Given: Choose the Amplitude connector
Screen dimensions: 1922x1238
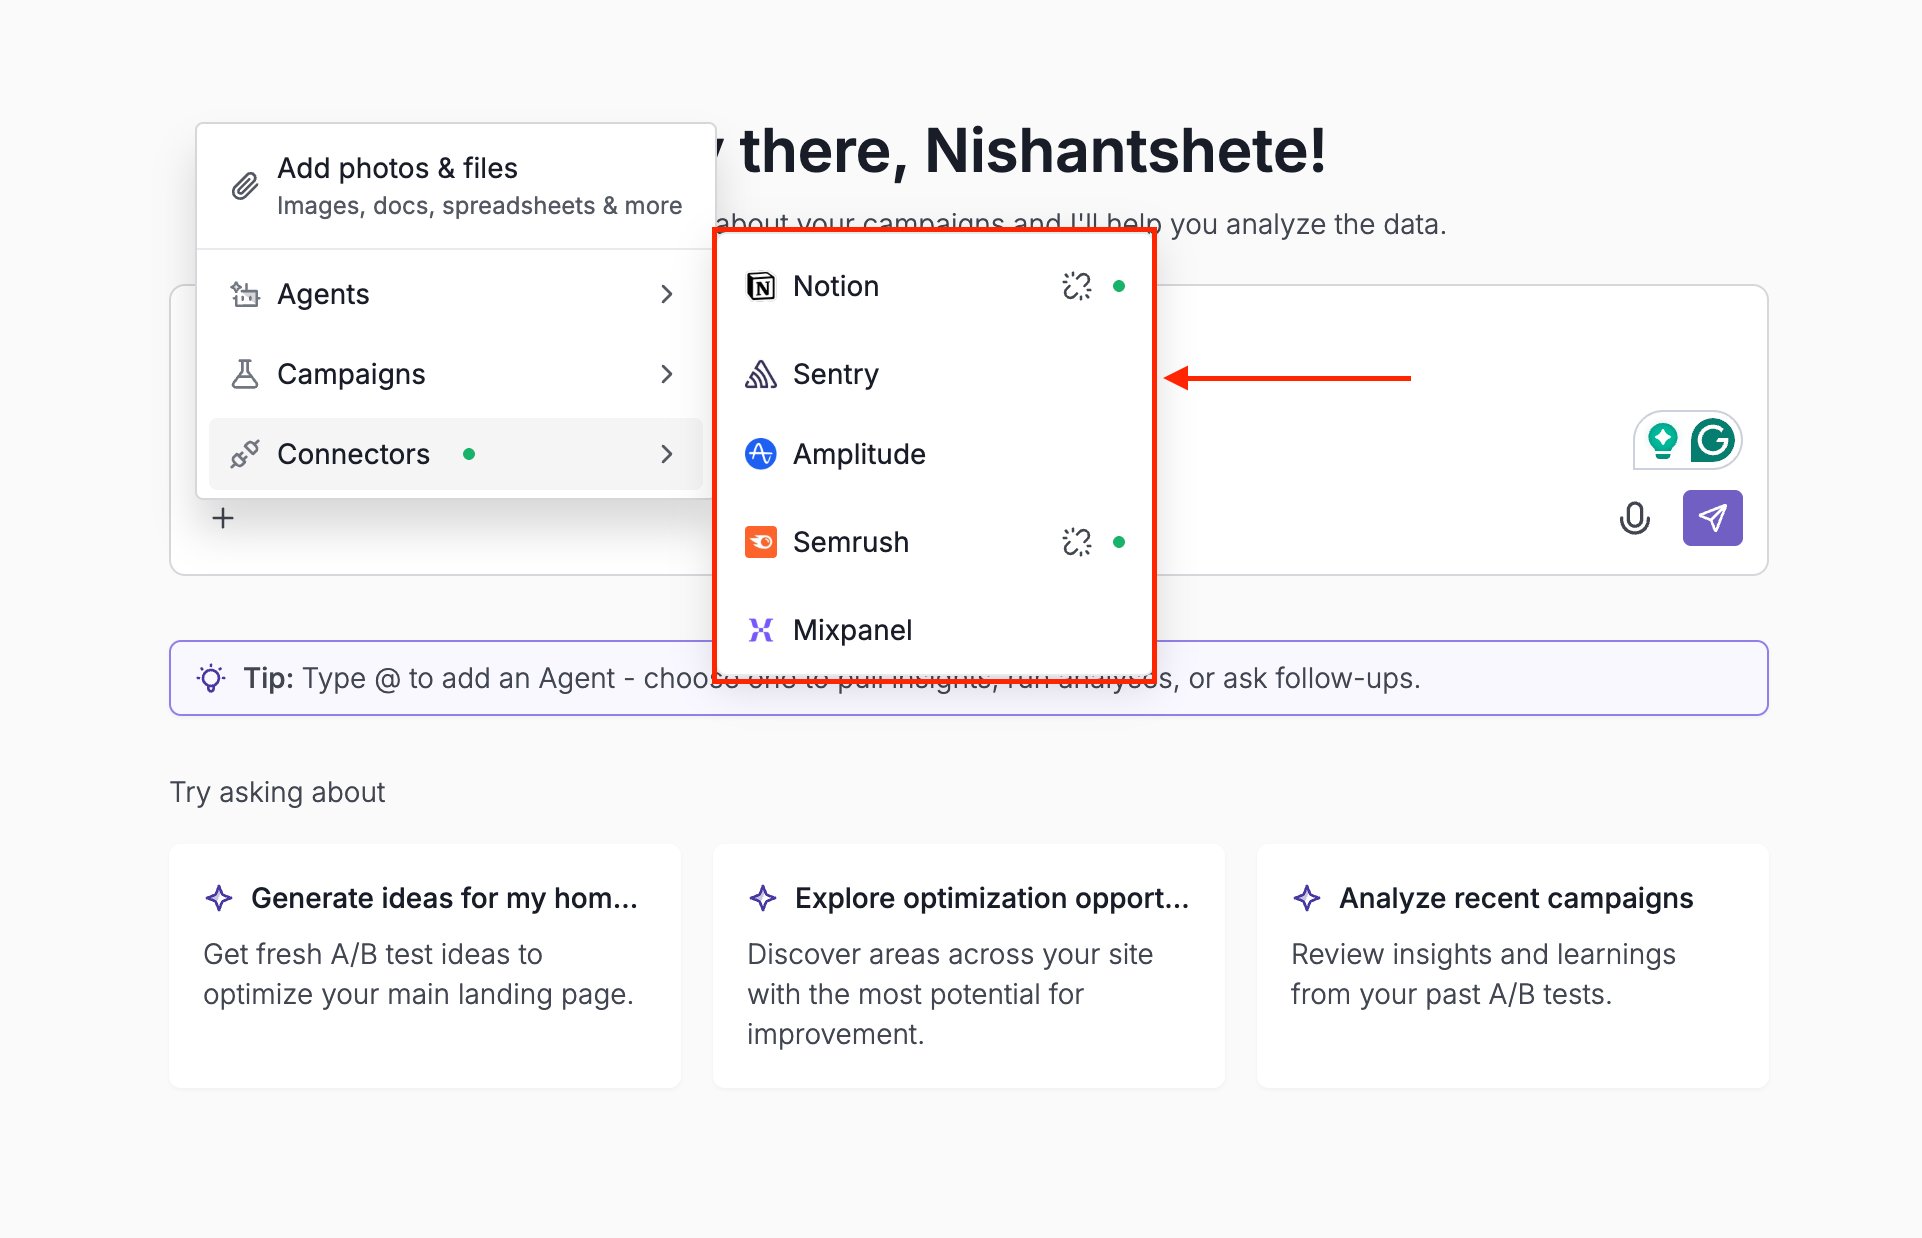Looking at the screenshot, I should click(x=935, y=454).
